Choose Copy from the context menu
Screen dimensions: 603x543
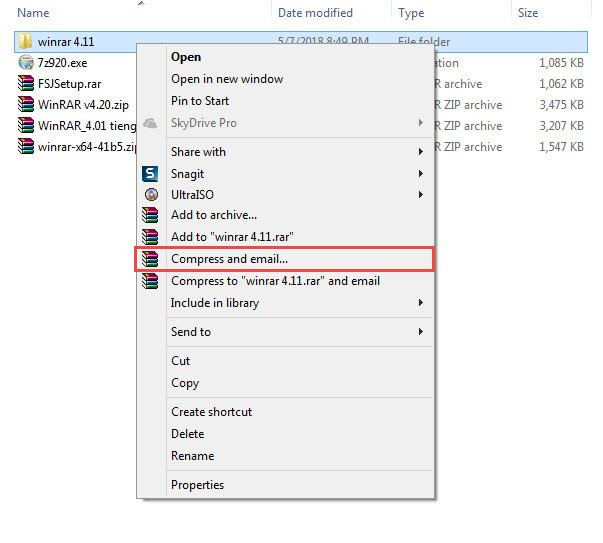tap(285, 383)
